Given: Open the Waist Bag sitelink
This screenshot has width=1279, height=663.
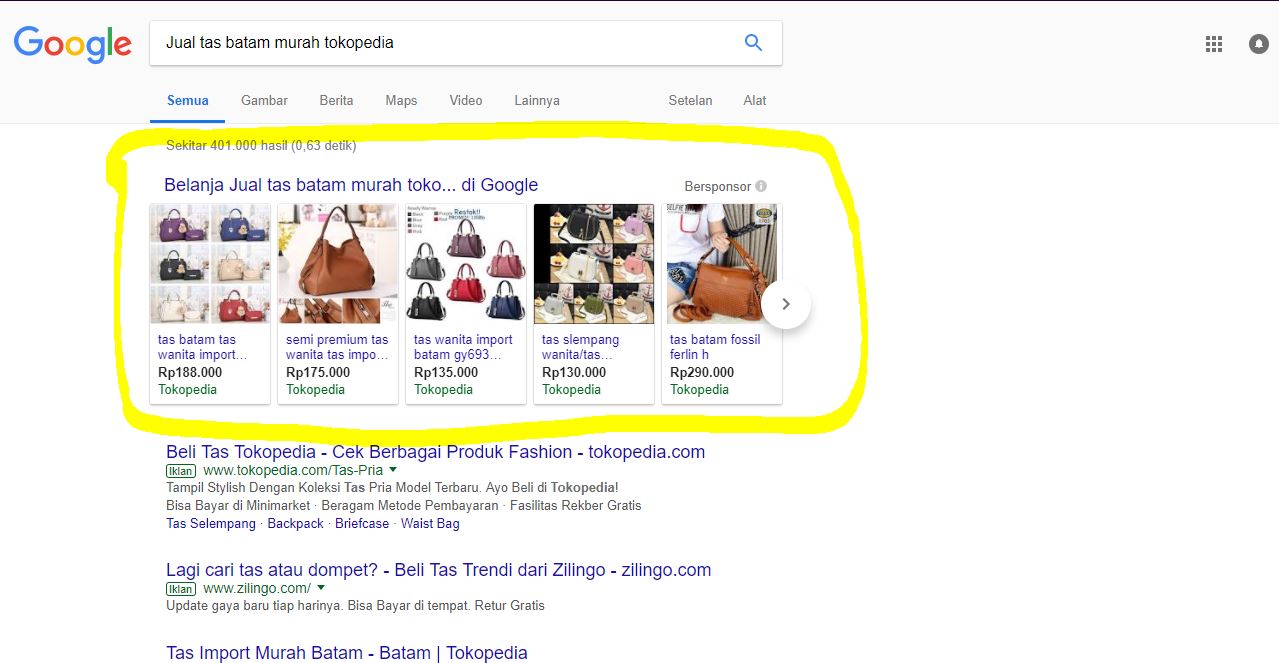Looking at the screenshot, I should (430, 524).
